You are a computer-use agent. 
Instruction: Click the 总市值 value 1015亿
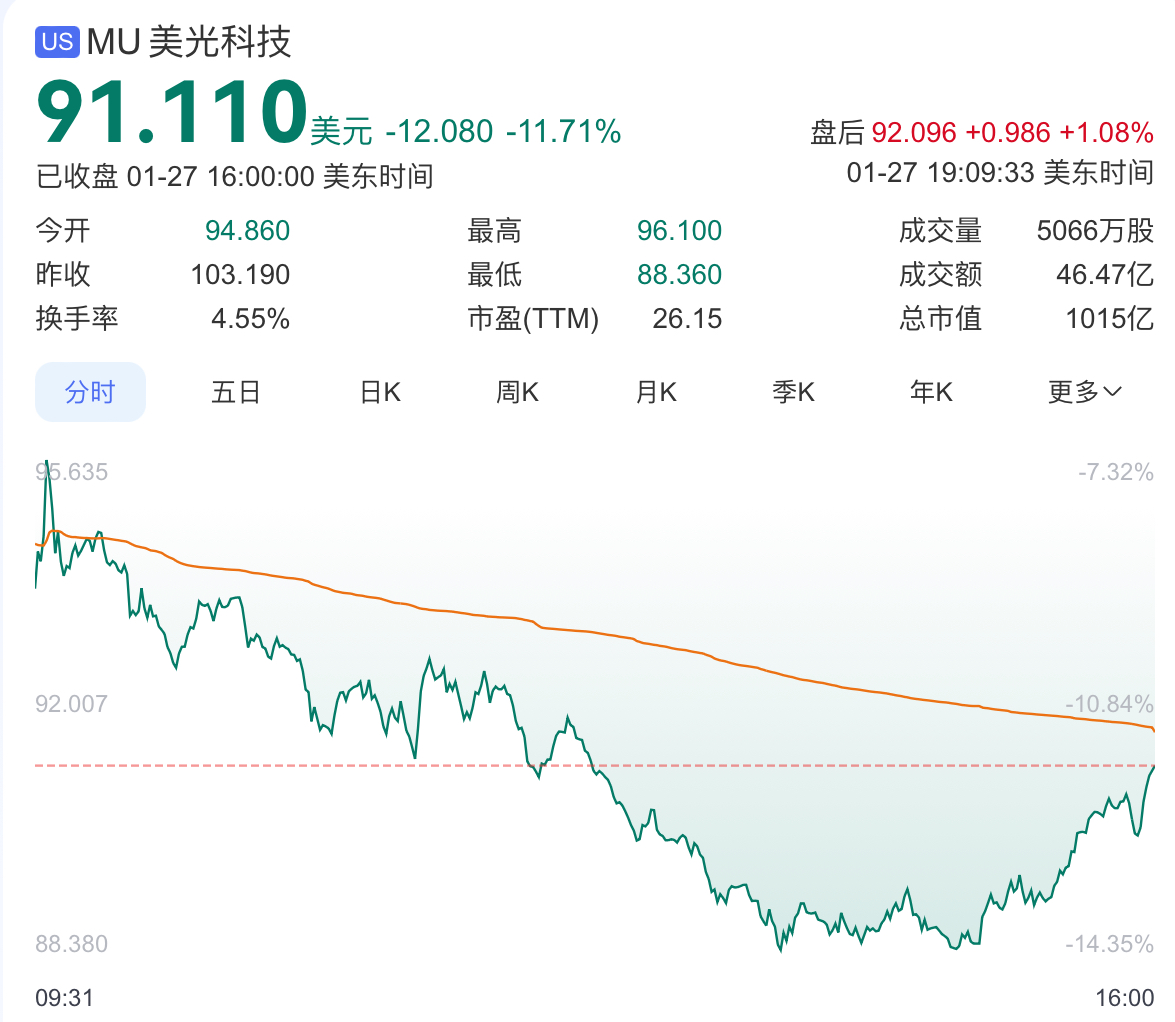[x=1109, y=319]
